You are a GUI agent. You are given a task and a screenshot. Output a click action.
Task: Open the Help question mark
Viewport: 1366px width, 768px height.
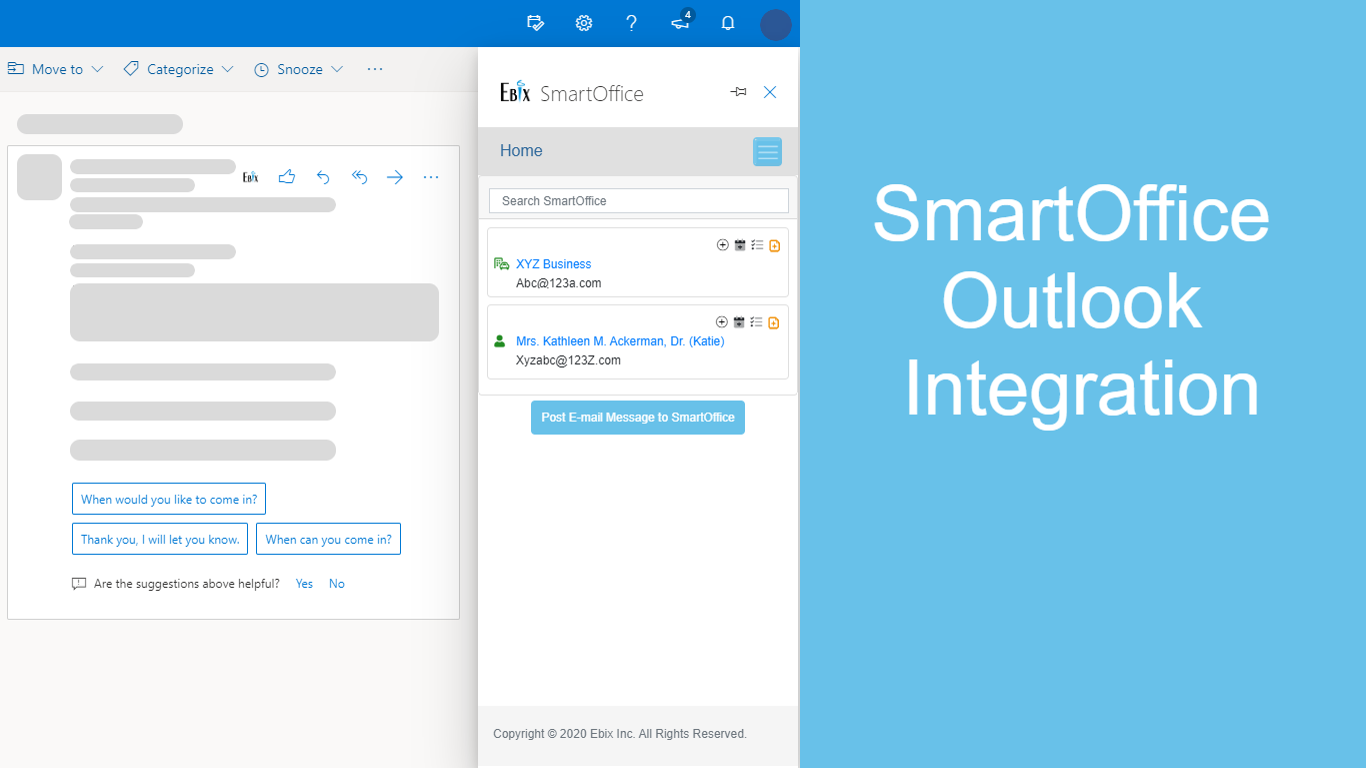[631, 23]
